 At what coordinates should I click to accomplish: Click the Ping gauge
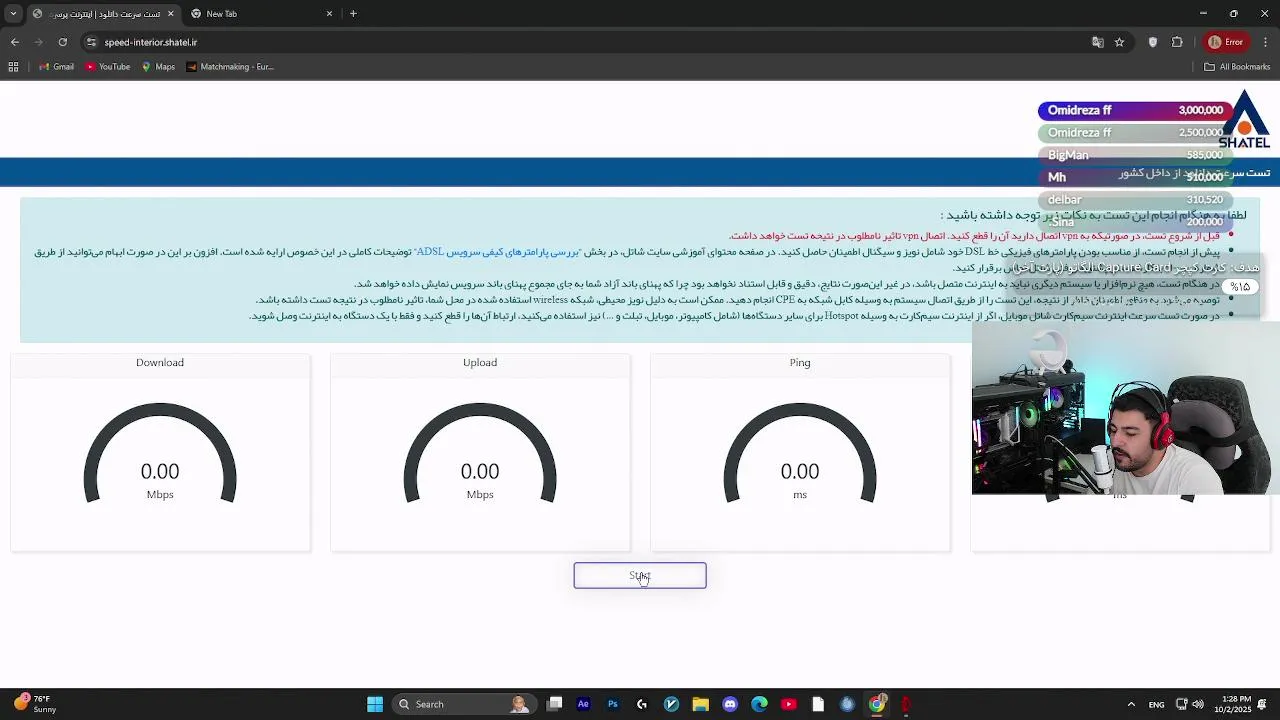800,453
